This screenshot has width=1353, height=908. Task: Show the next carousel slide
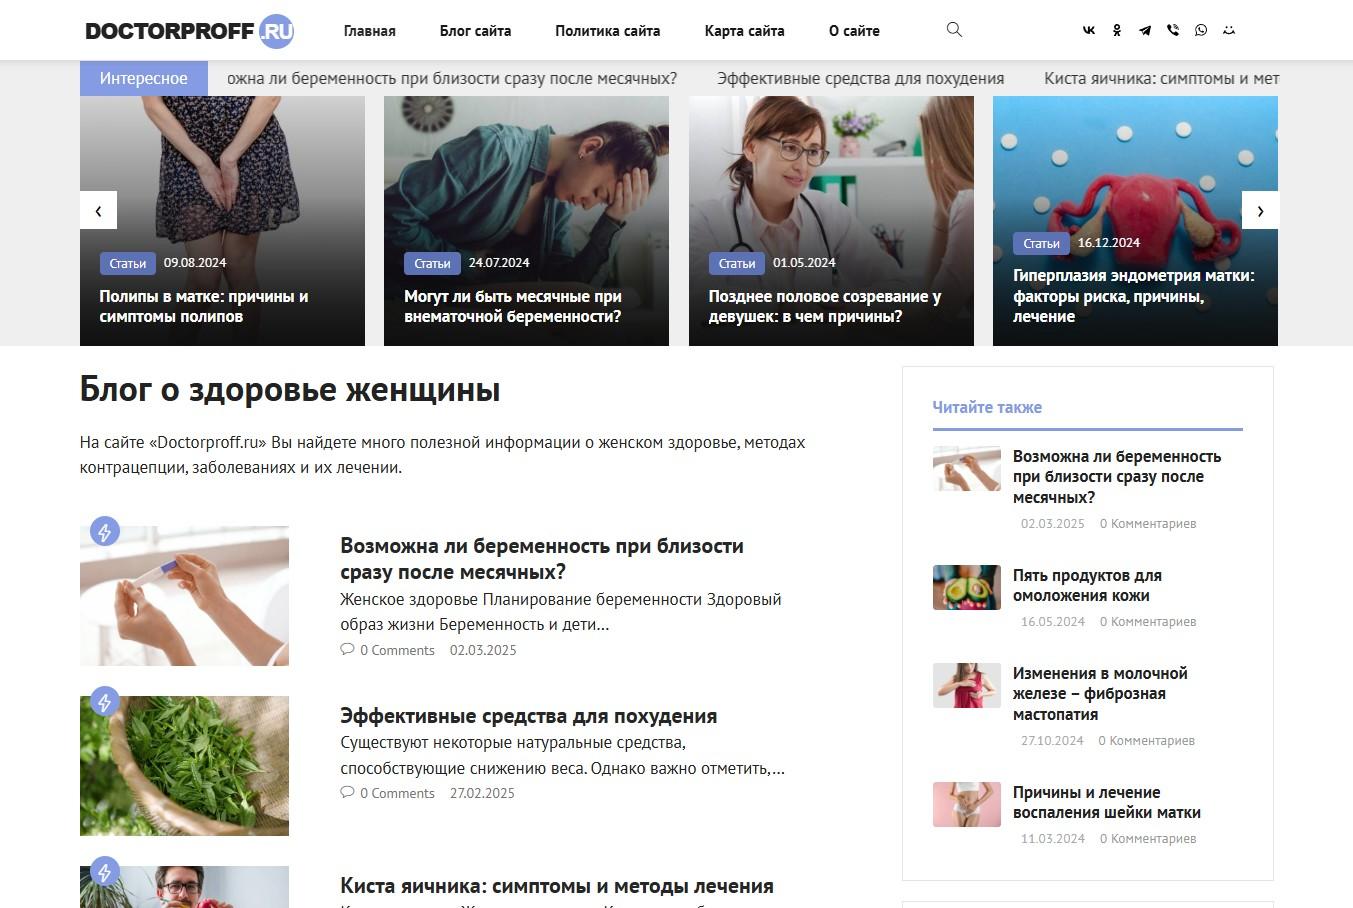point(1260,210)
